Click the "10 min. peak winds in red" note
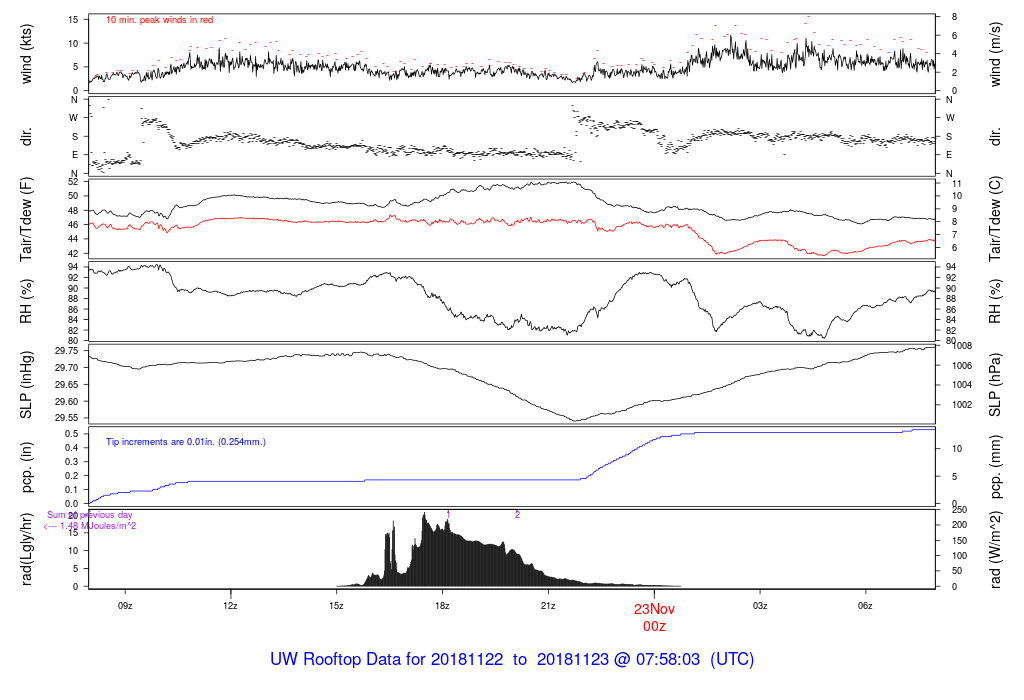 pos(159,20)
